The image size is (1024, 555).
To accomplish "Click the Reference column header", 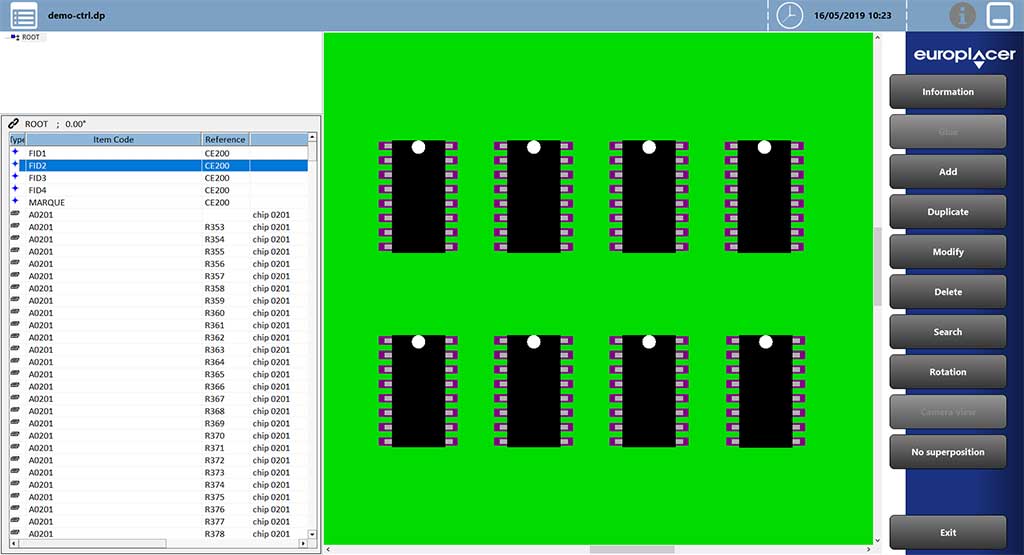I will [x=225, y=140].
